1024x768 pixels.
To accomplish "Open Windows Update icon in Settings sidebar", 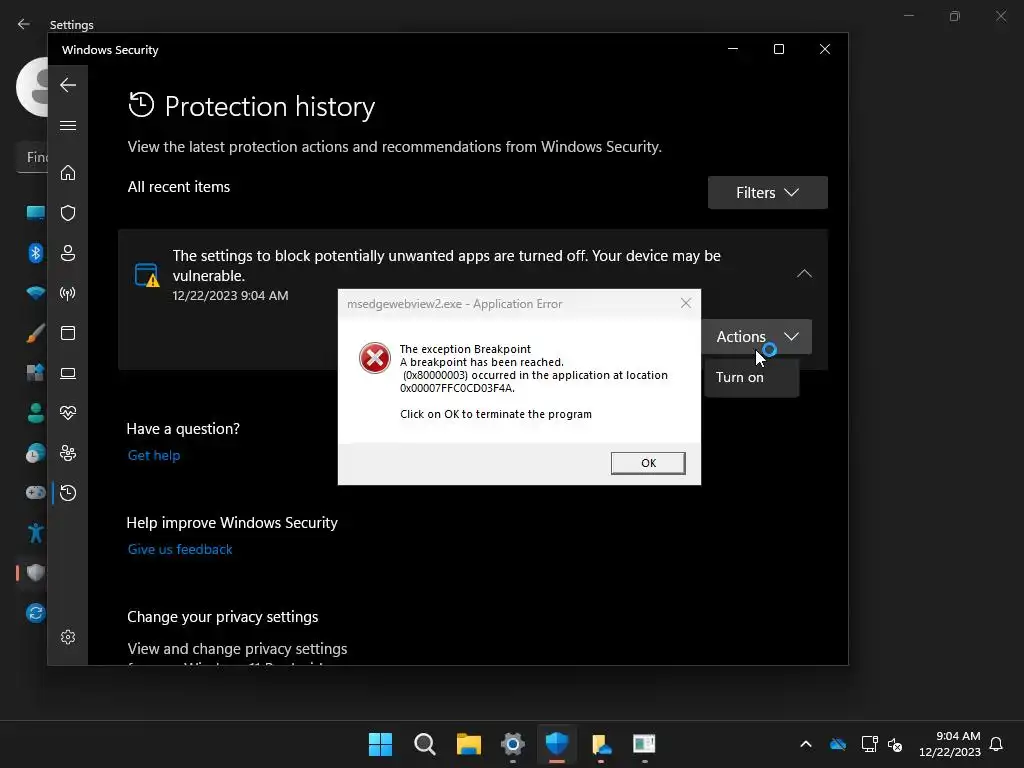I will click(36, 613).
